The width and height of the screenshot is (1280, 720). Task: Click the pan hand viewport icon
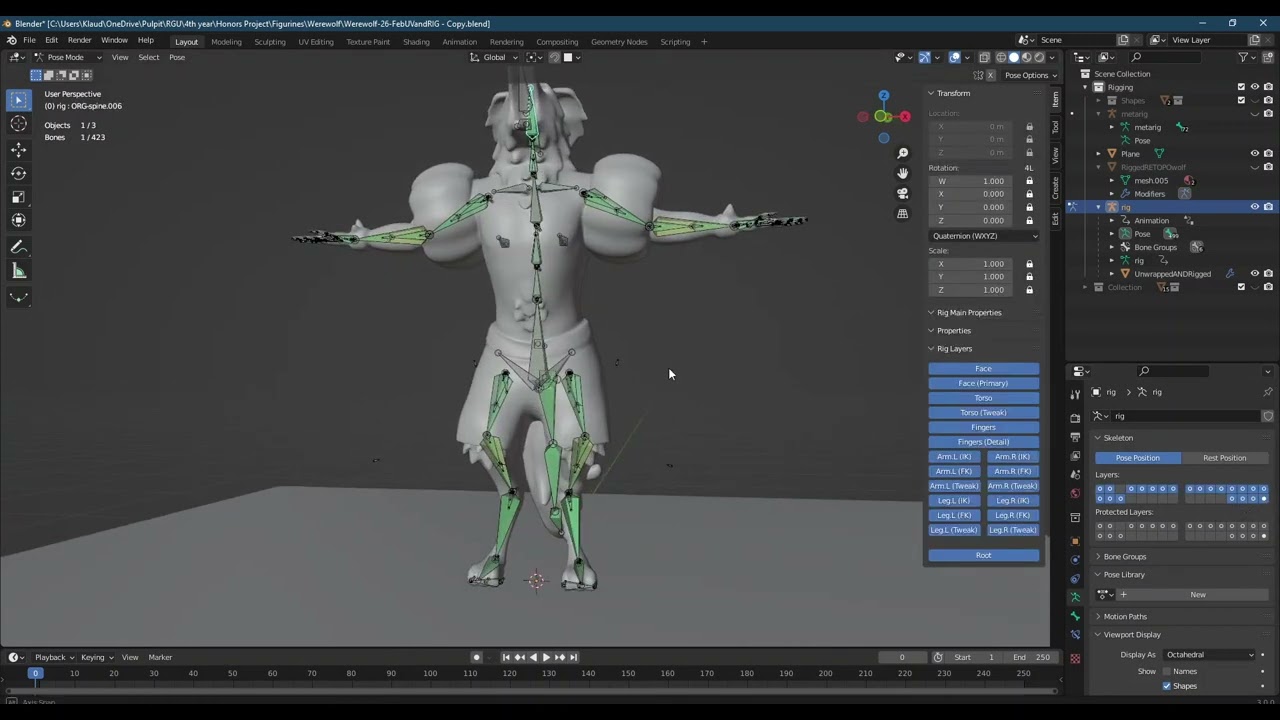click(x=903, y=173)
